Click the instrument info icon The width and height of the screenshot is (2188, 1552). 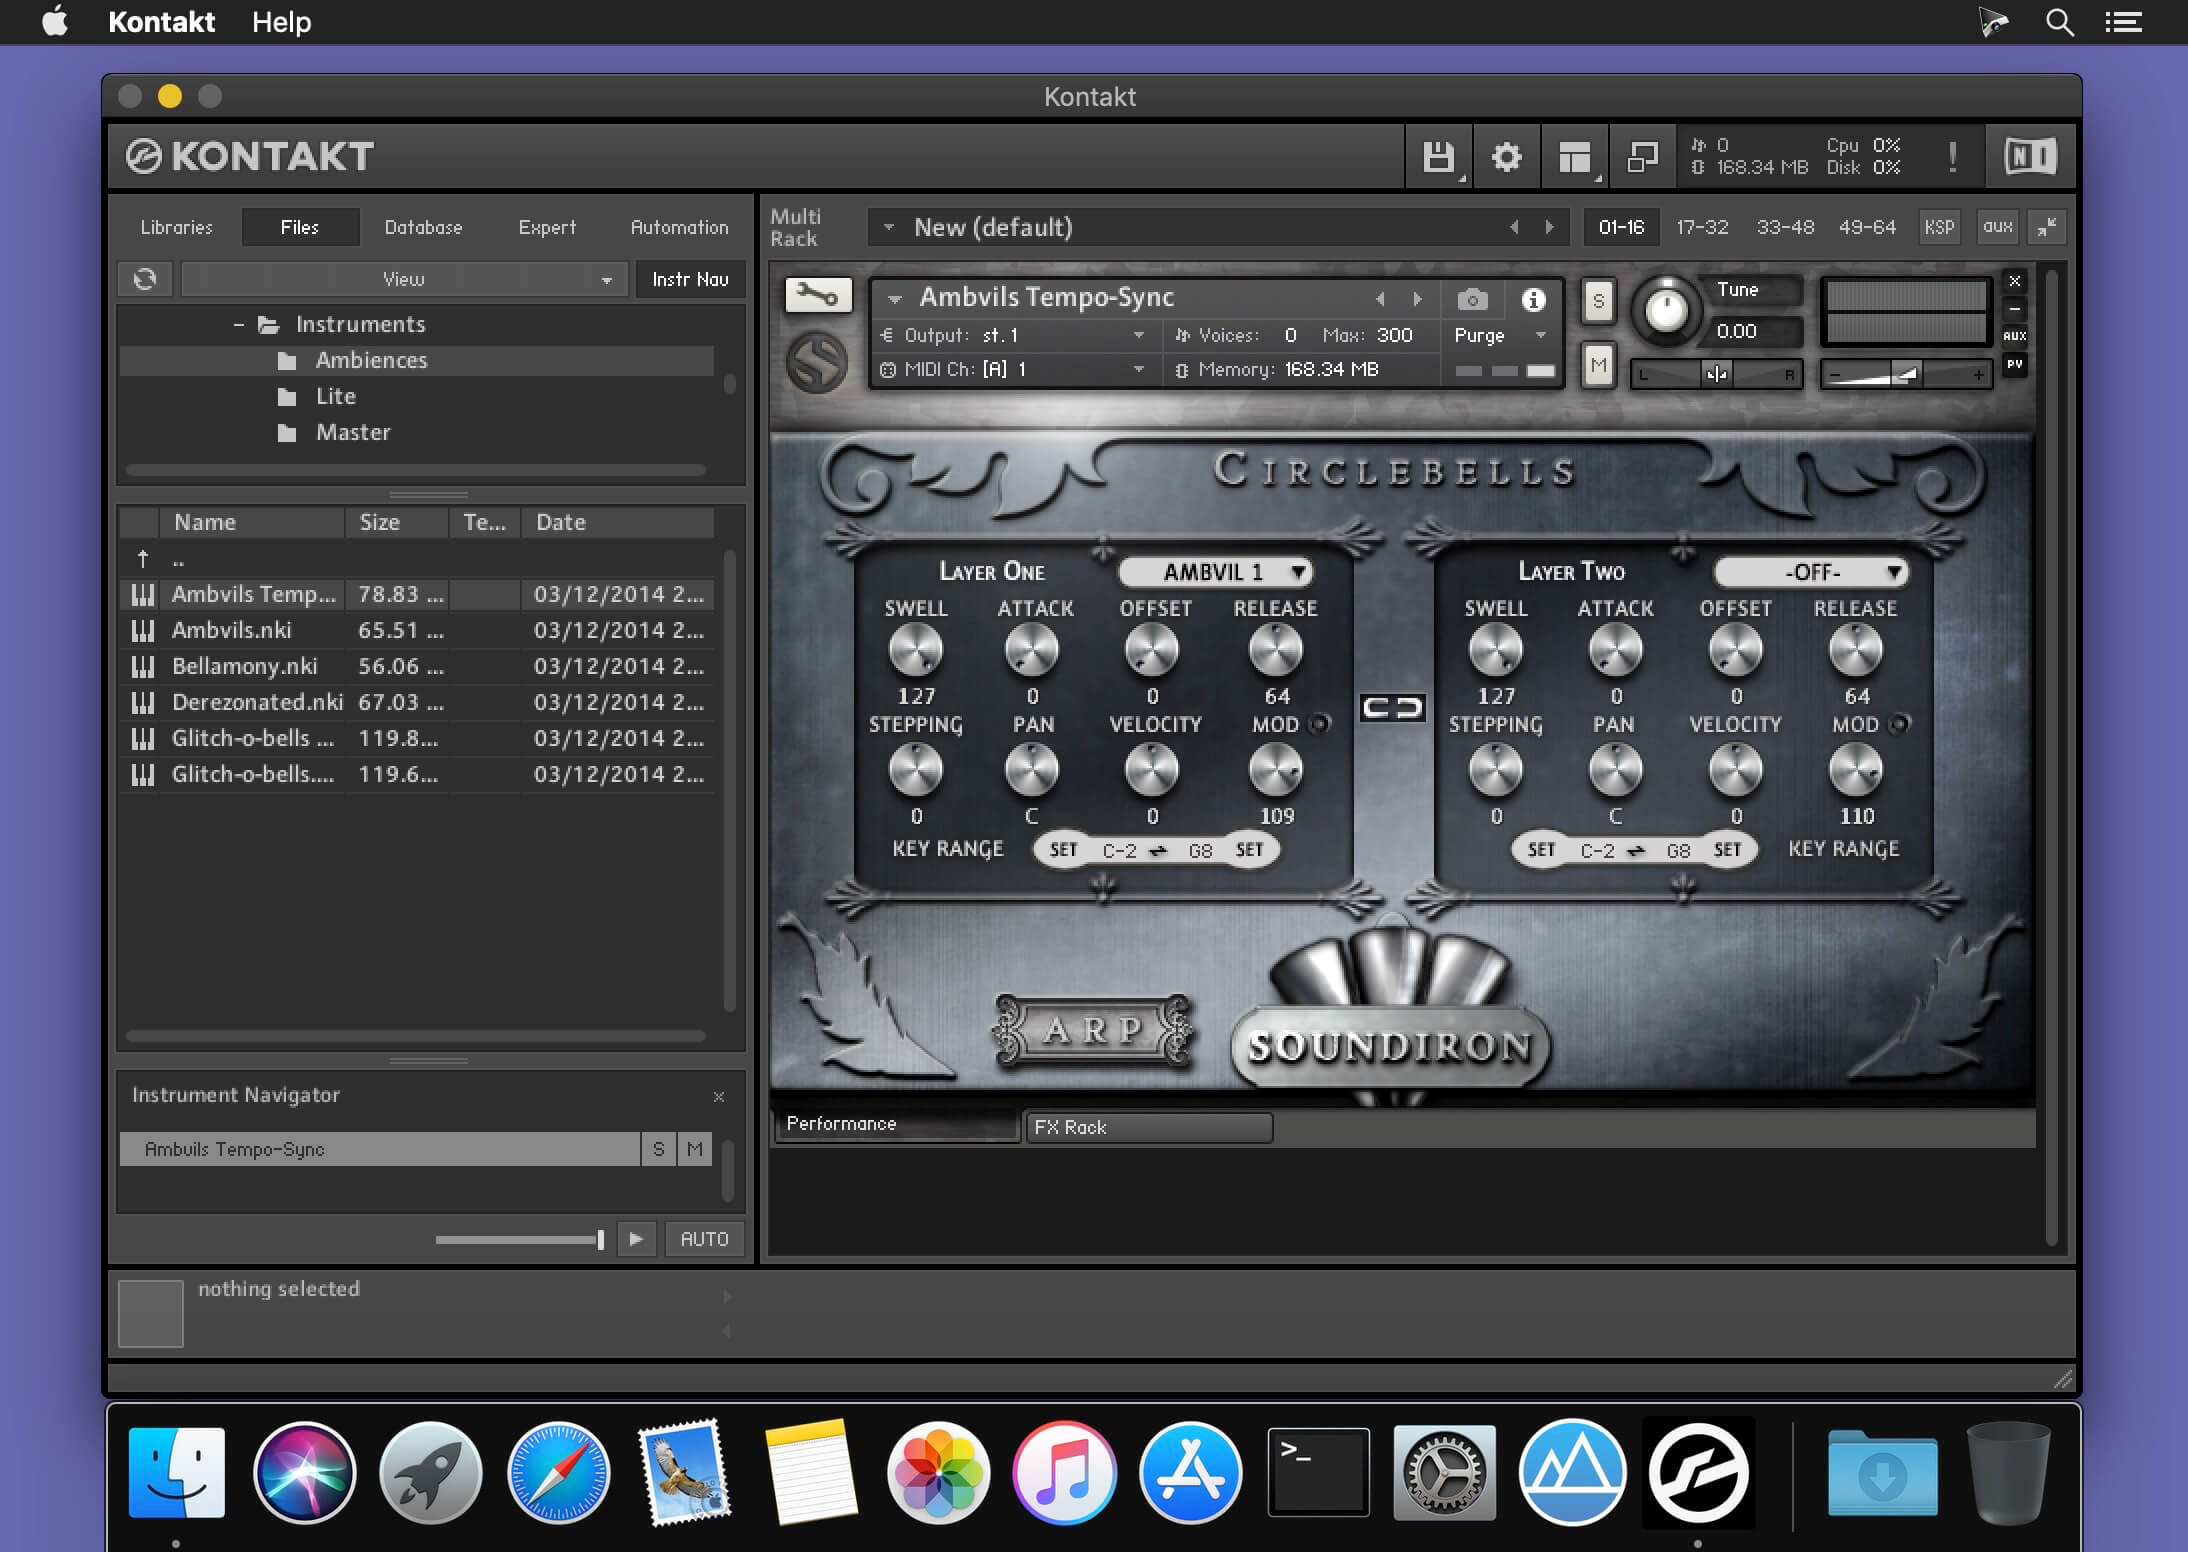pyautogui.click(x=1533, y=299)
